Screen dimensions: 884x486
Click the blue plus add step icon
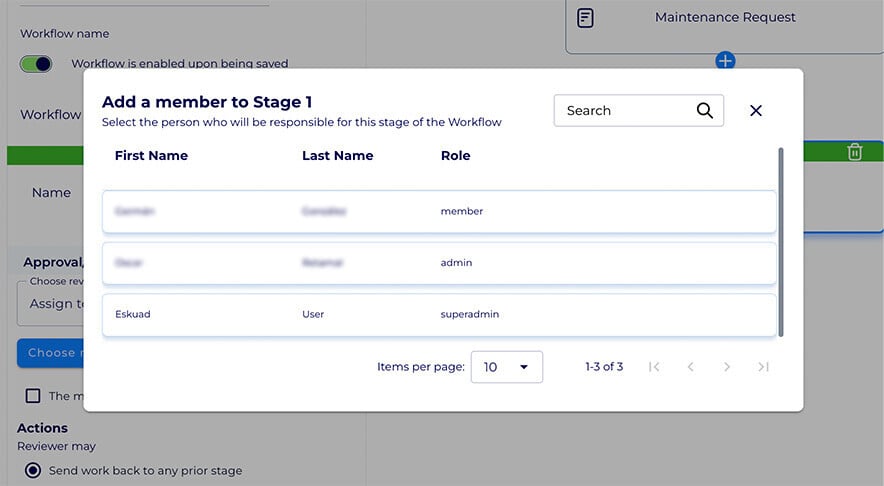click(726, 61)
